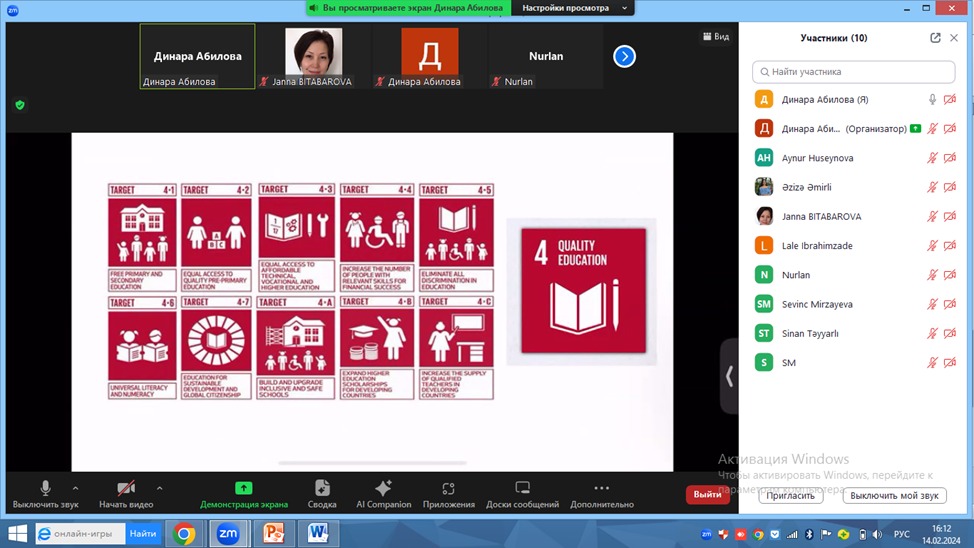Screen dimensions: 974x548
Task: Open PowerPoint from the taskbar
Action: [x=273, y=534]
